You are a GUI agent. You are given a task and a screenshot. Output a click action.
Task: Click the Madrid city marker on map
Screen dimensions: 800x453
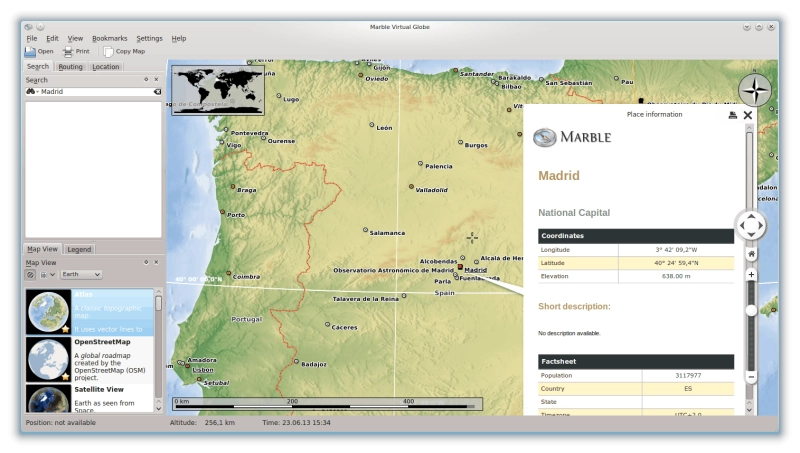(x=460, y=267)
